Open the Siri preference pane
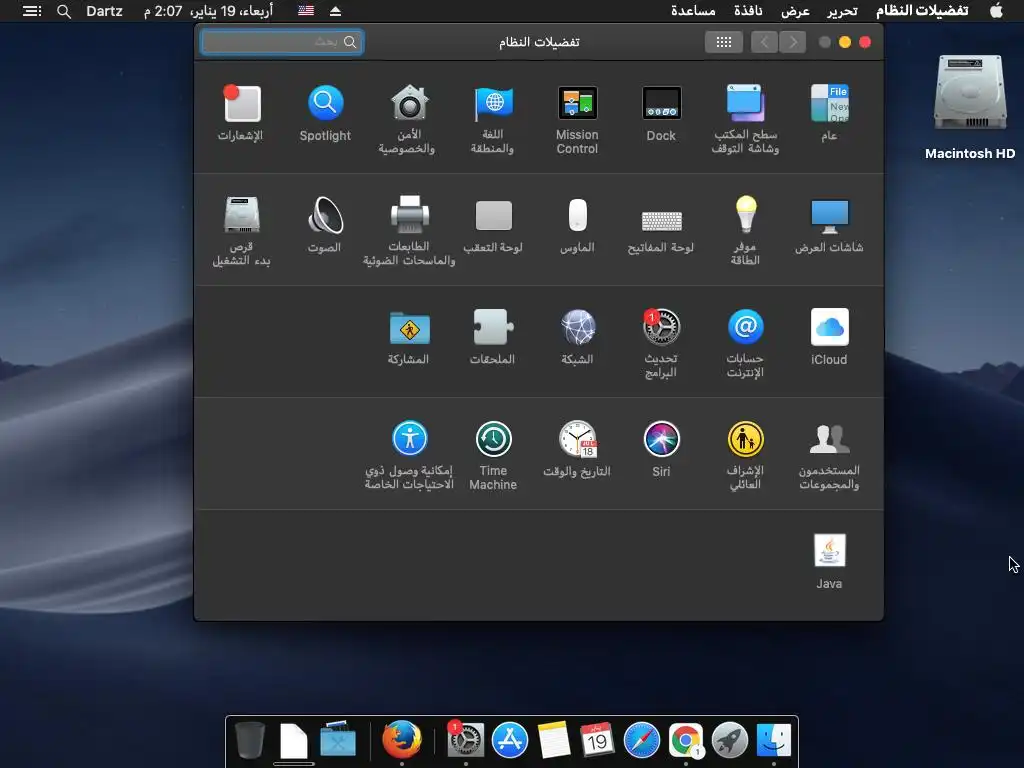Image resolution: width=1024 pixels, height=768 pixels. (x=661, y=449)
